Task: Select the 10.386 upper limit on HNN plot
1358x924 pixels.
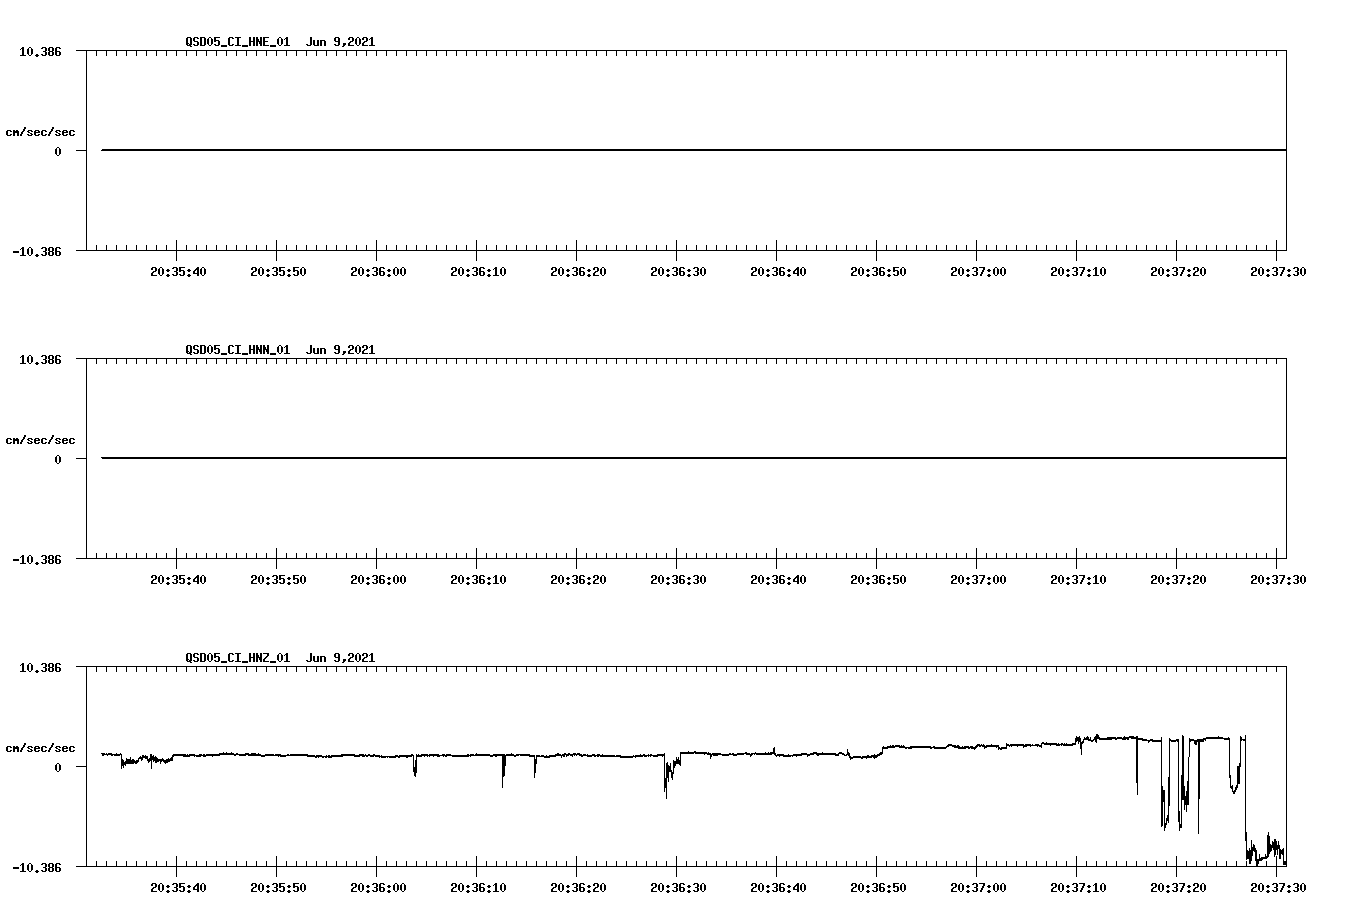Action: click(x=40, y=359)
